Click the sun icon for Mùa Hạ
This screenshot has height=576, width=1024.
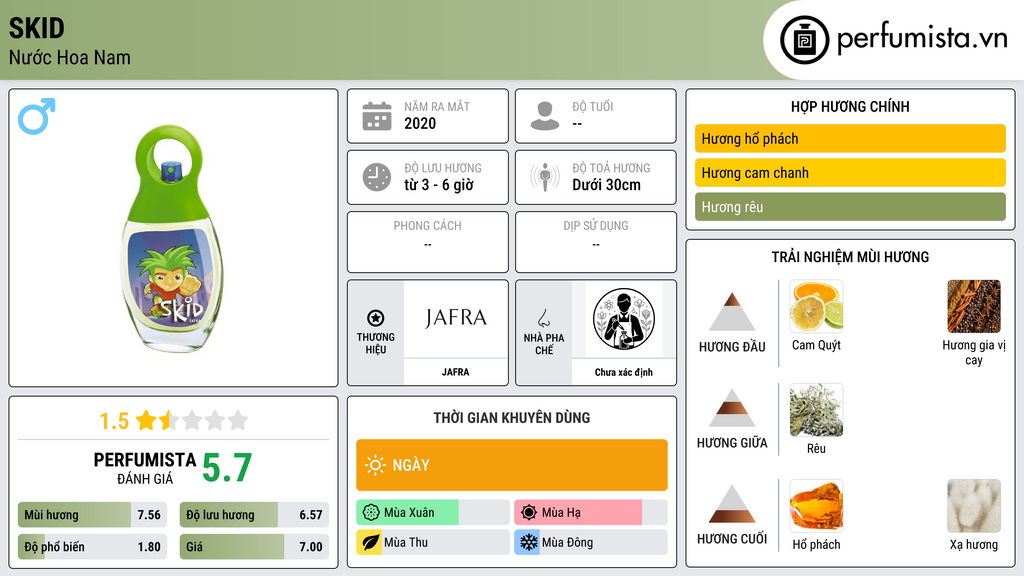pos(529,513)
